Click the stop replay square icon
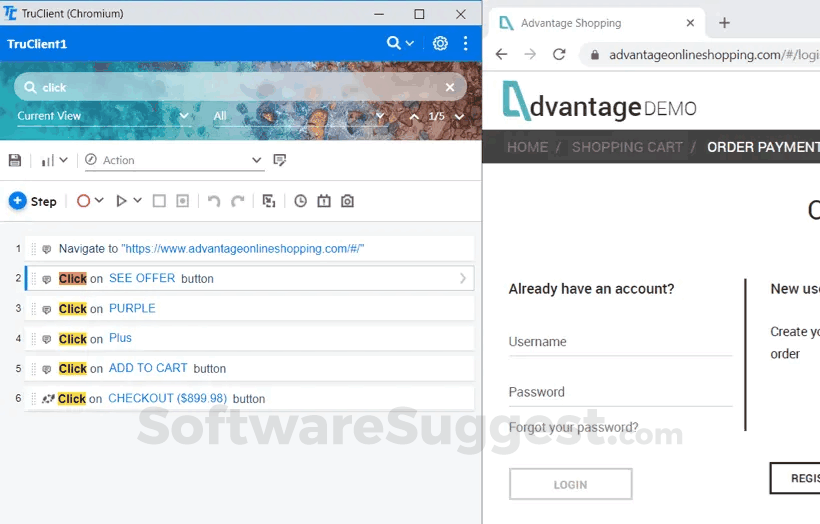 coord(159,201)
